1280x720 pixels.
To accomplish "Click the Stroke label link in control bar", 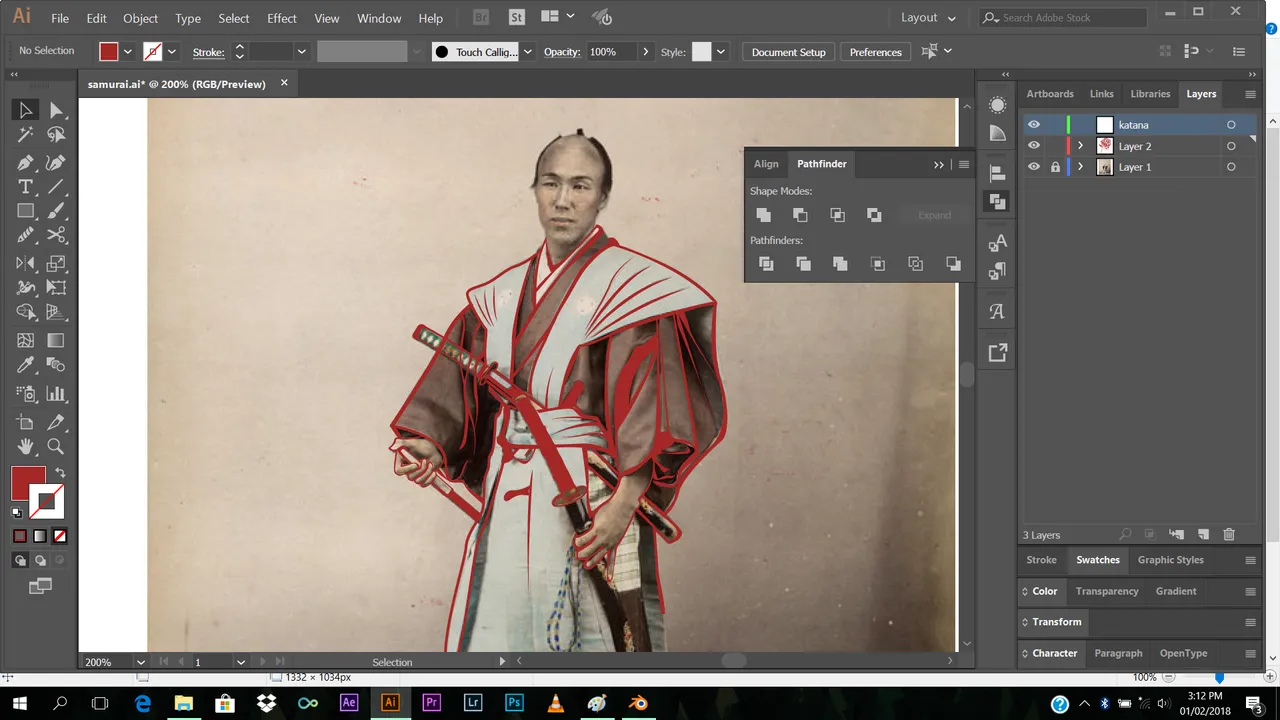I will tap(208, 52).
